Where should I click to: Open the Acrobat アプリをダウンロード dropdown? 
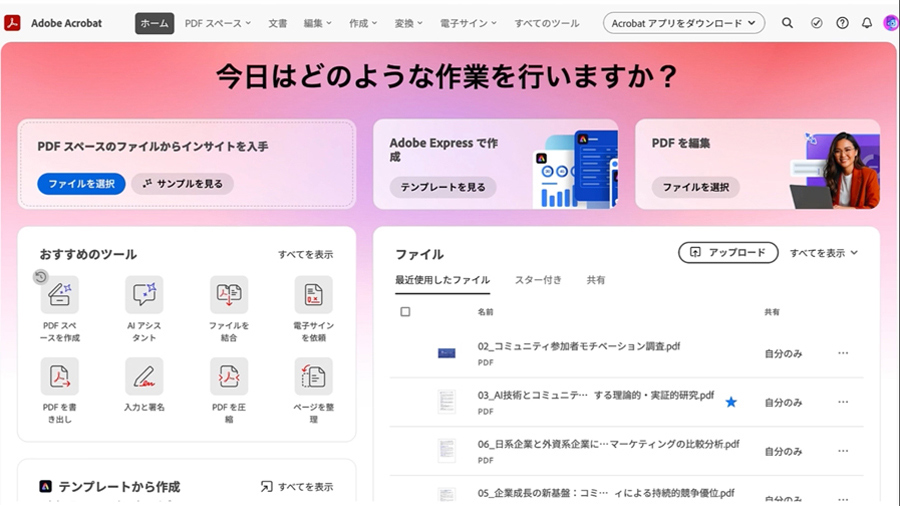point(684,23)
